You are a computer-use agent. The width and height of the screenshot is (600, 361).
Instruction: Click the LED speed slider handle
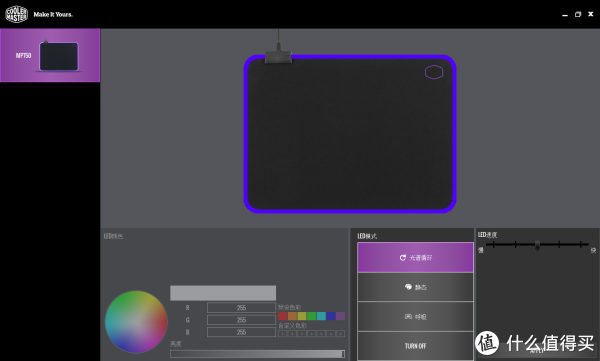(x=537, y=245)
